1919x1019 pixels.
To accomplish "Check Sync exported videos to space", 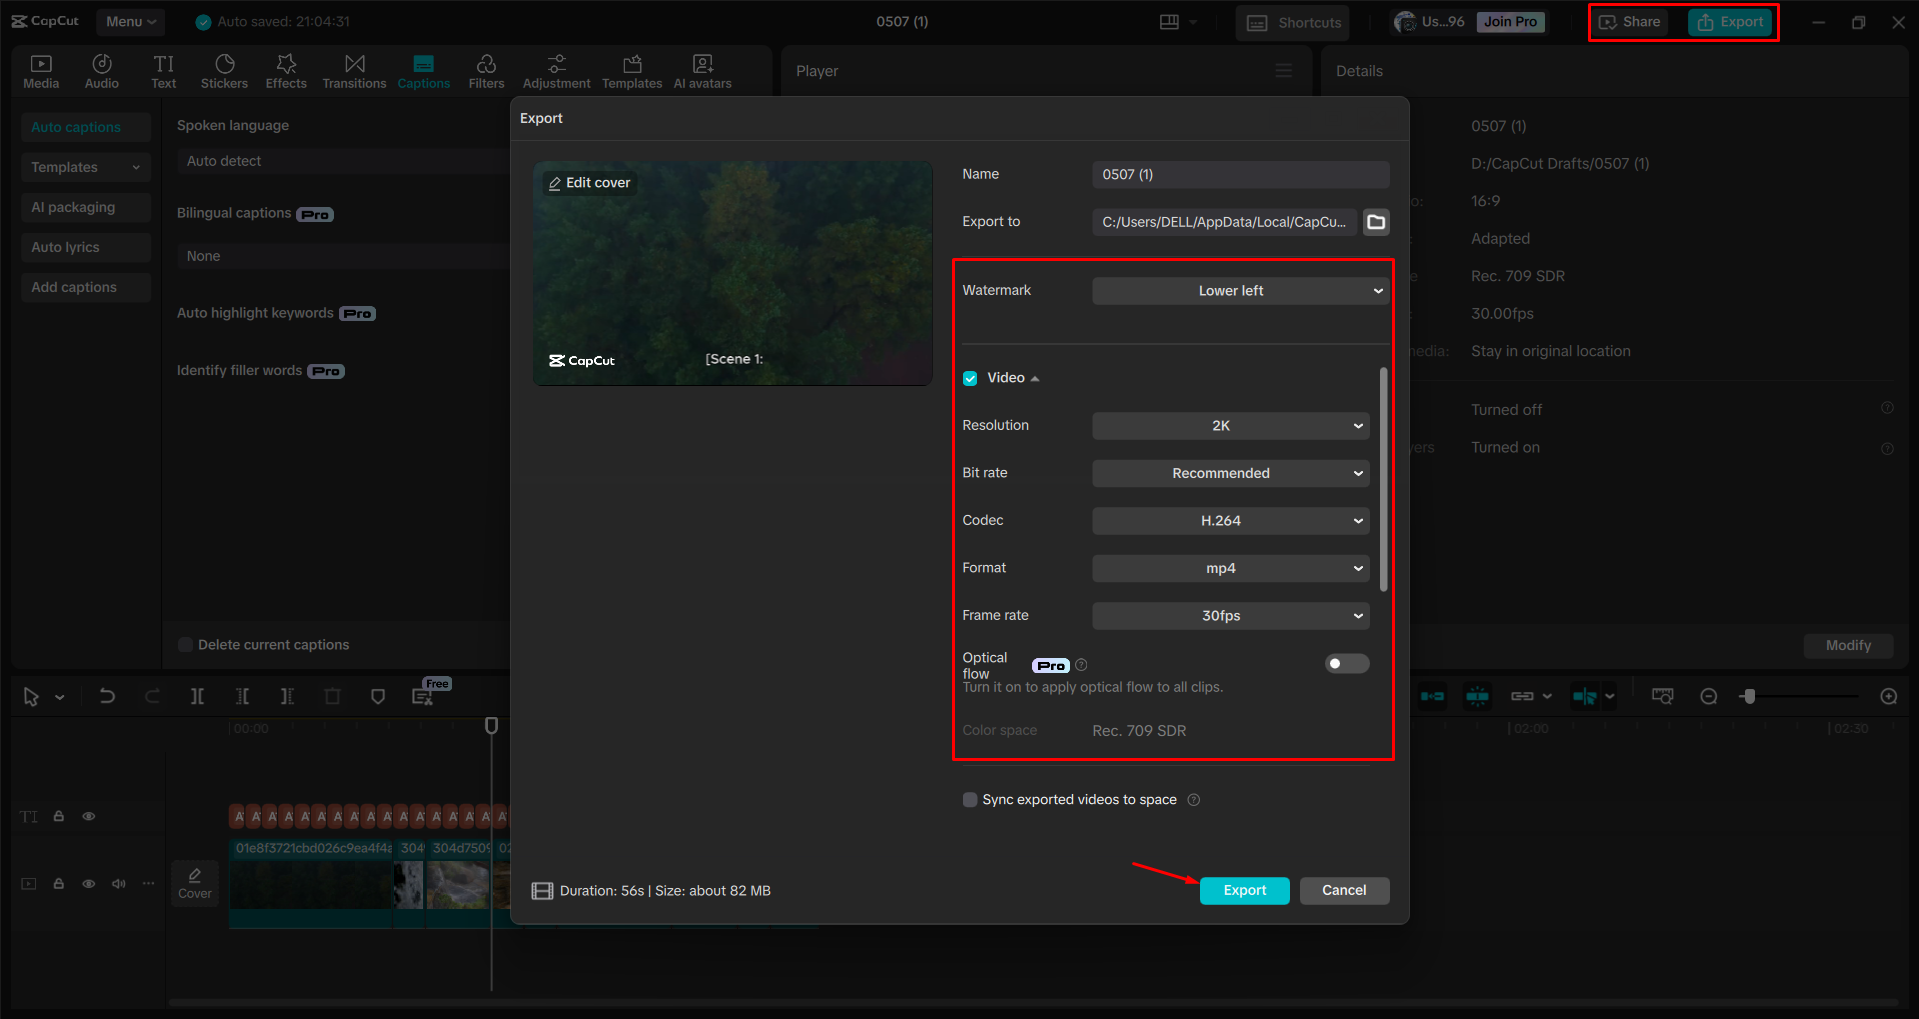I will (x=969, y=799).
